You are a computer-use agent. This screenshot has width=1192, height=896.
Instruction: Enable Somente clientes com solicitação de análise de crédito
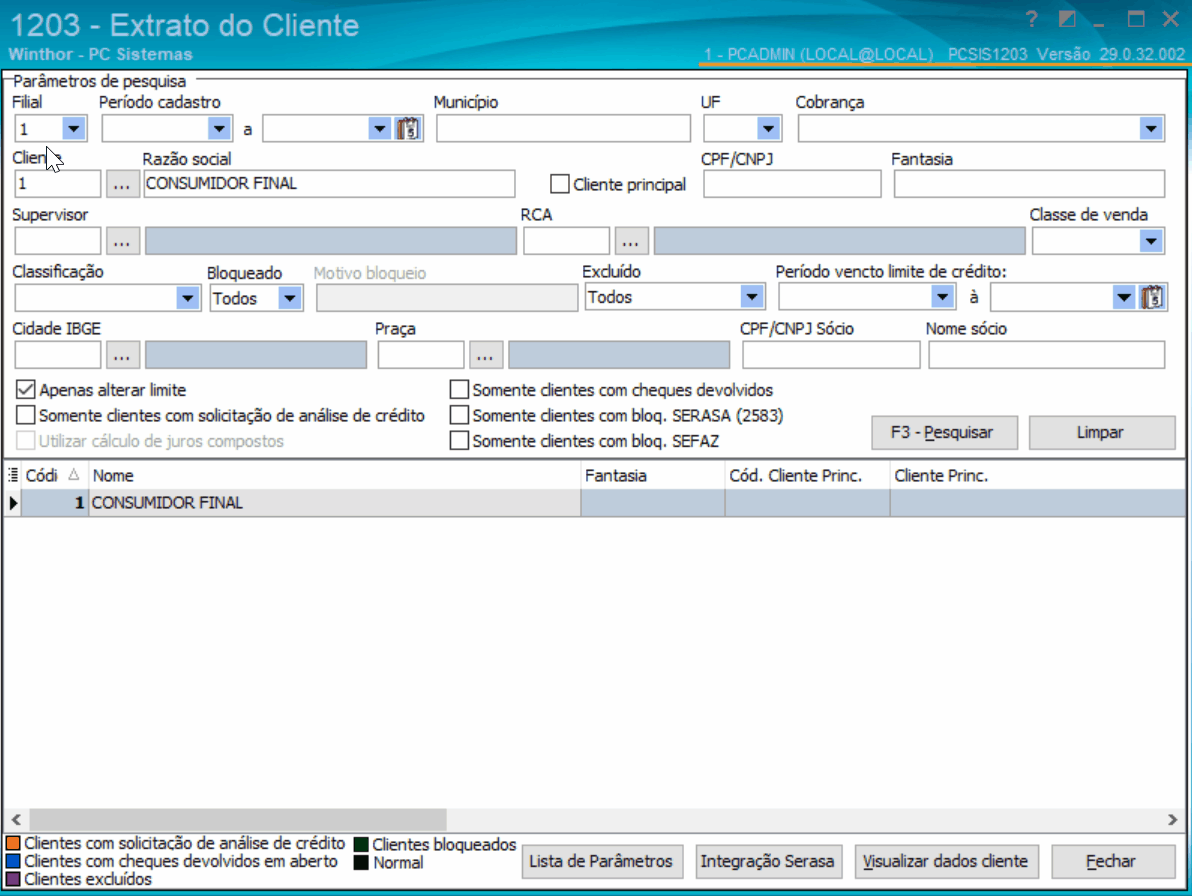(x=25, y=415)
